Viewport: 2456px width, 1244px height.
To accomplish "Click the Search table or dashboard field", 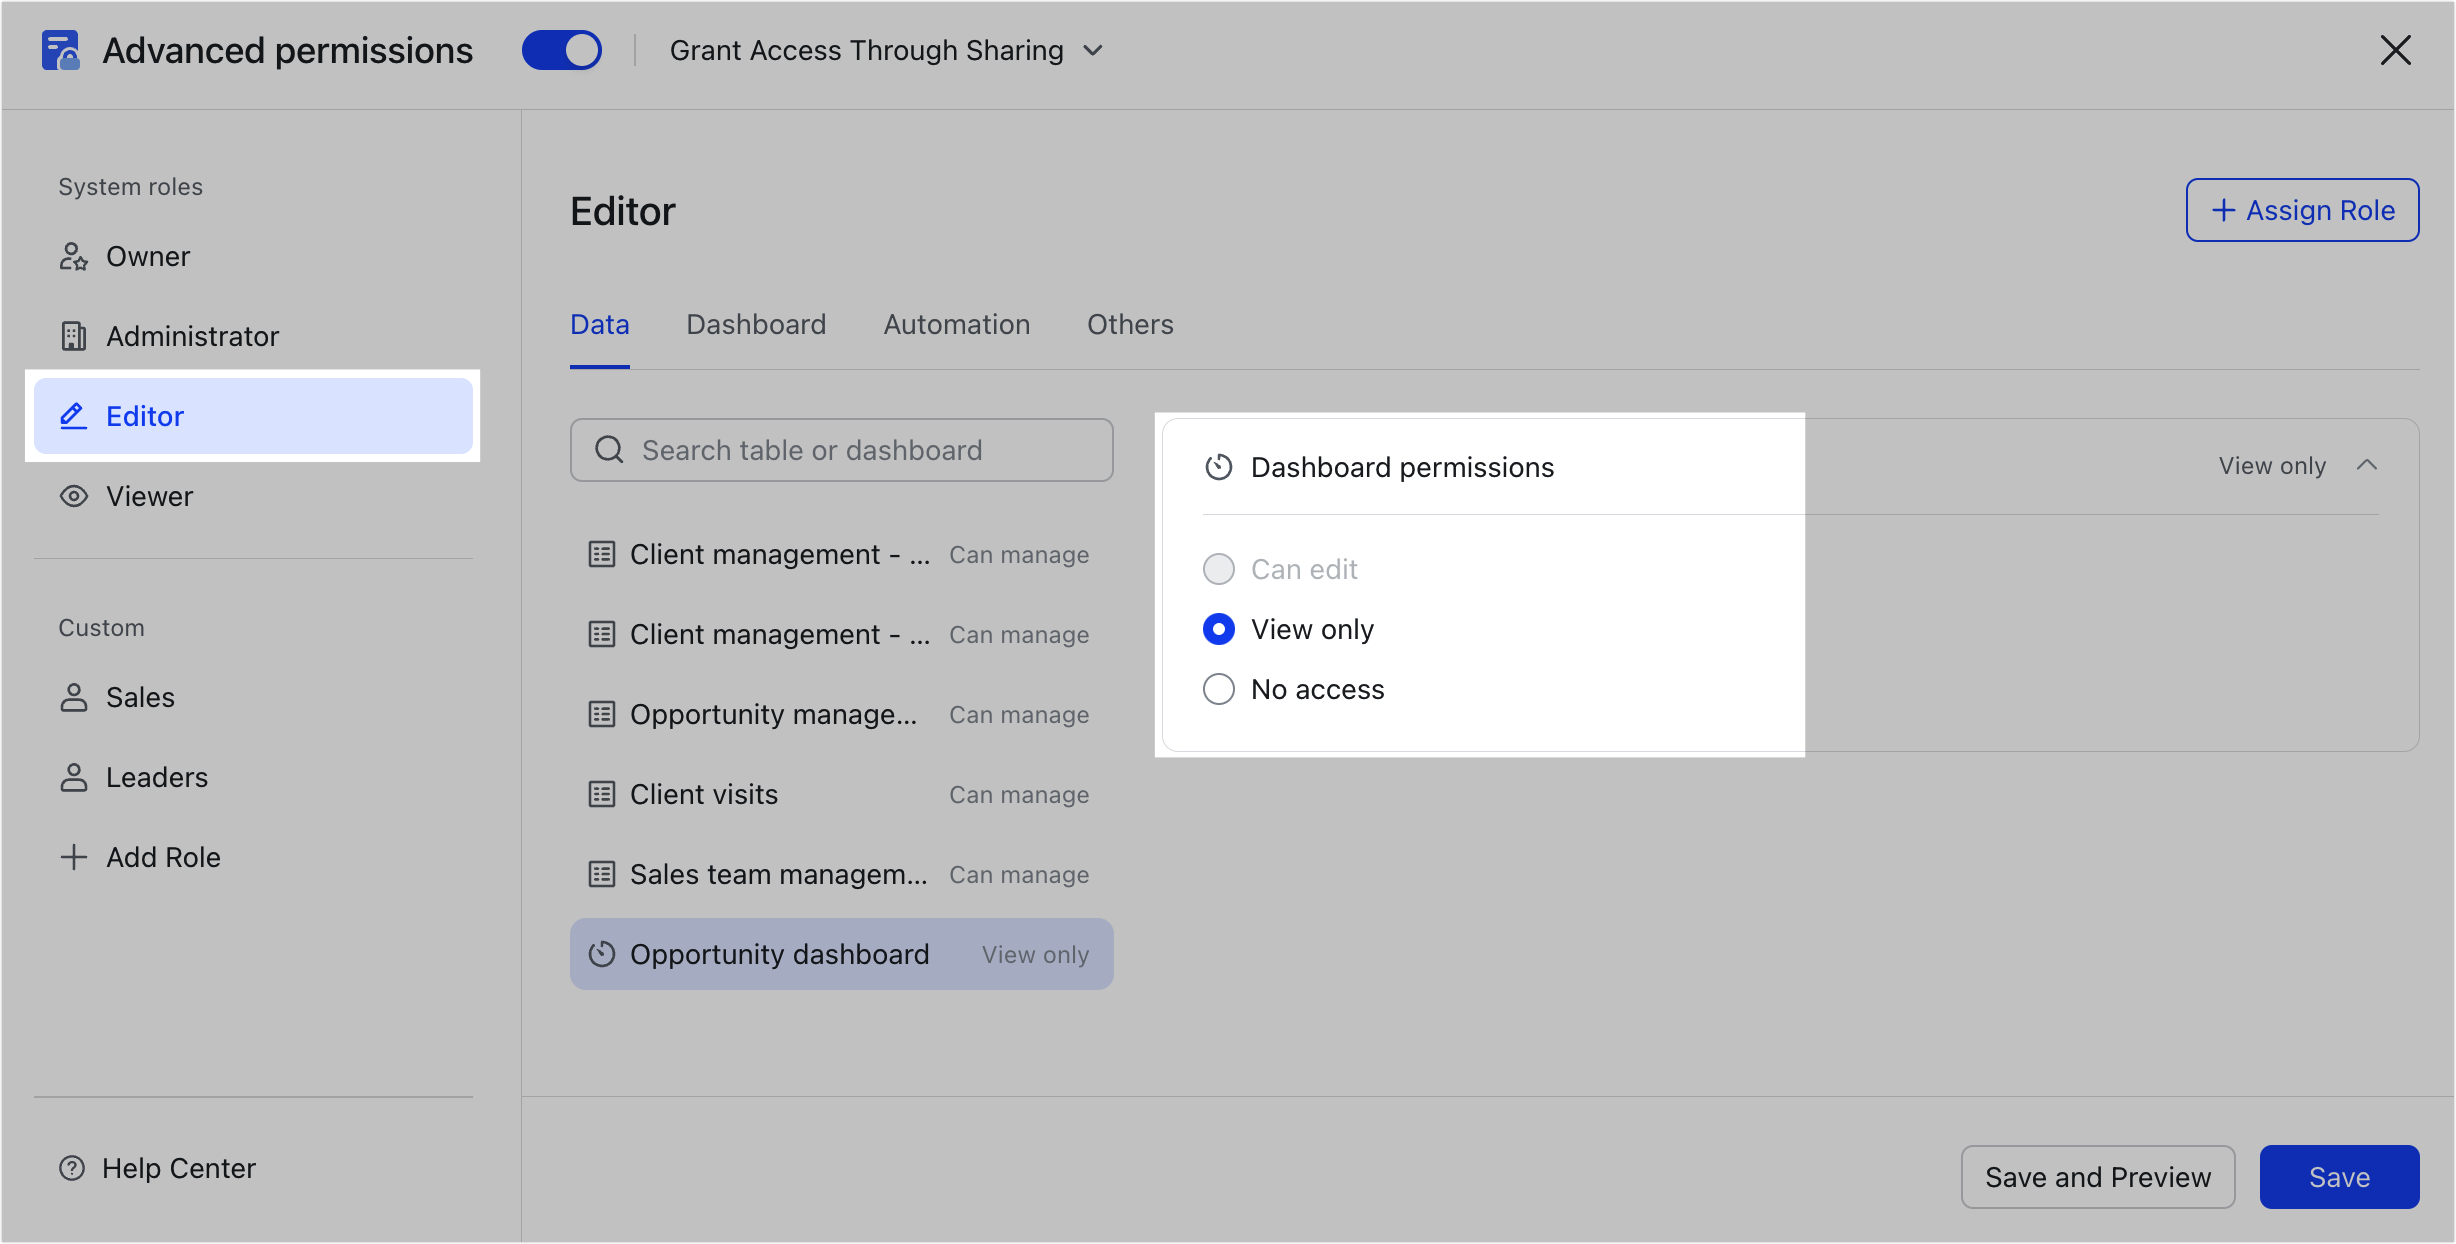I will point(840,450).
